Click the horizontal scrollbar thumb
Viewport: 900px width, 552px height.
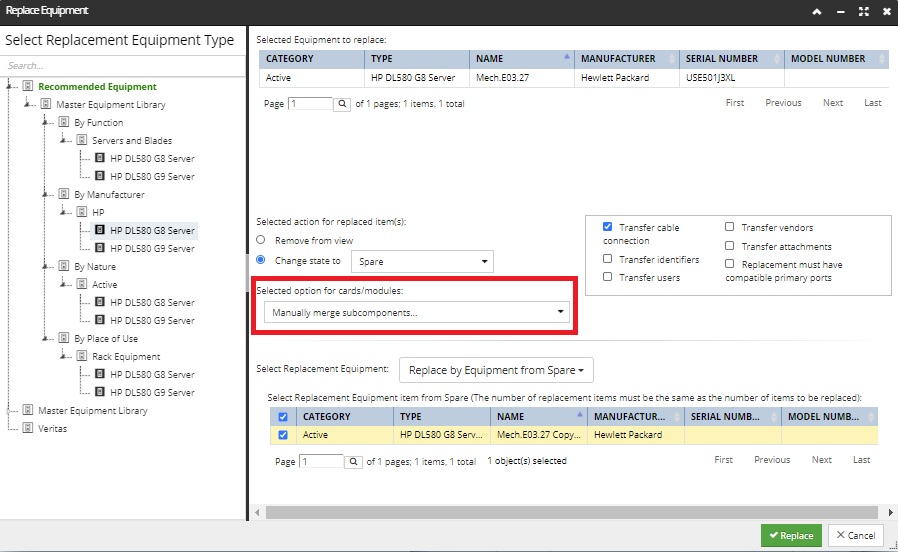coord(572,512)
